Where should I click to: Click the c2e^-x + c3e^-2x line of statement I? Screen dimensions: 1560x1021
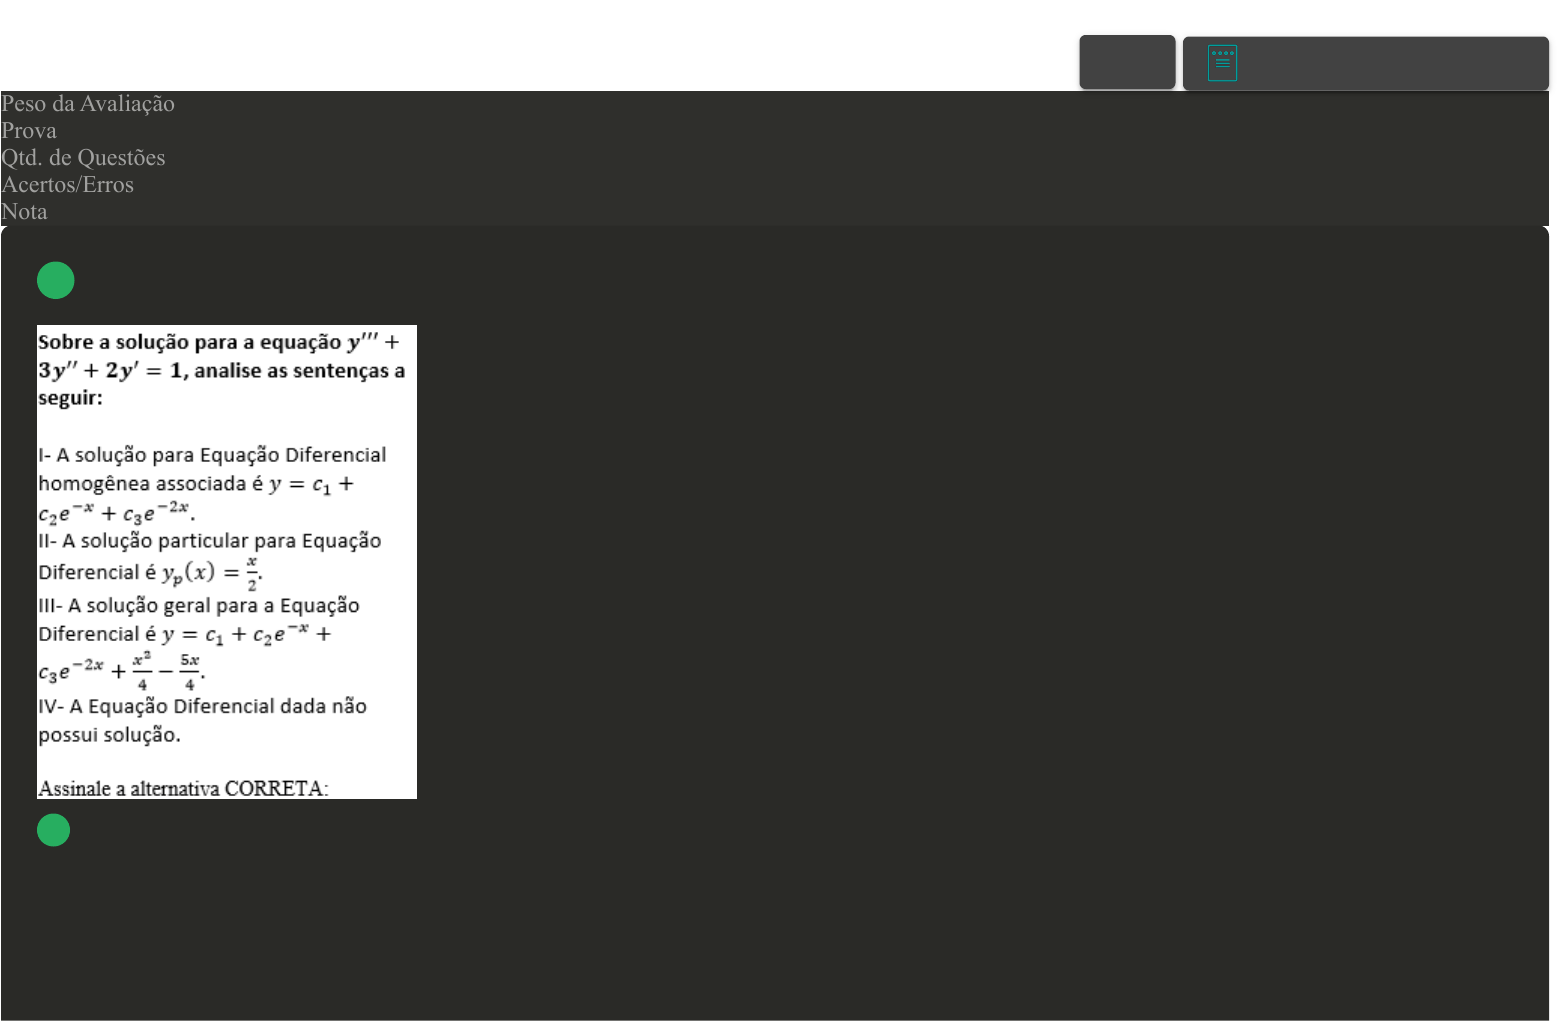115,513
